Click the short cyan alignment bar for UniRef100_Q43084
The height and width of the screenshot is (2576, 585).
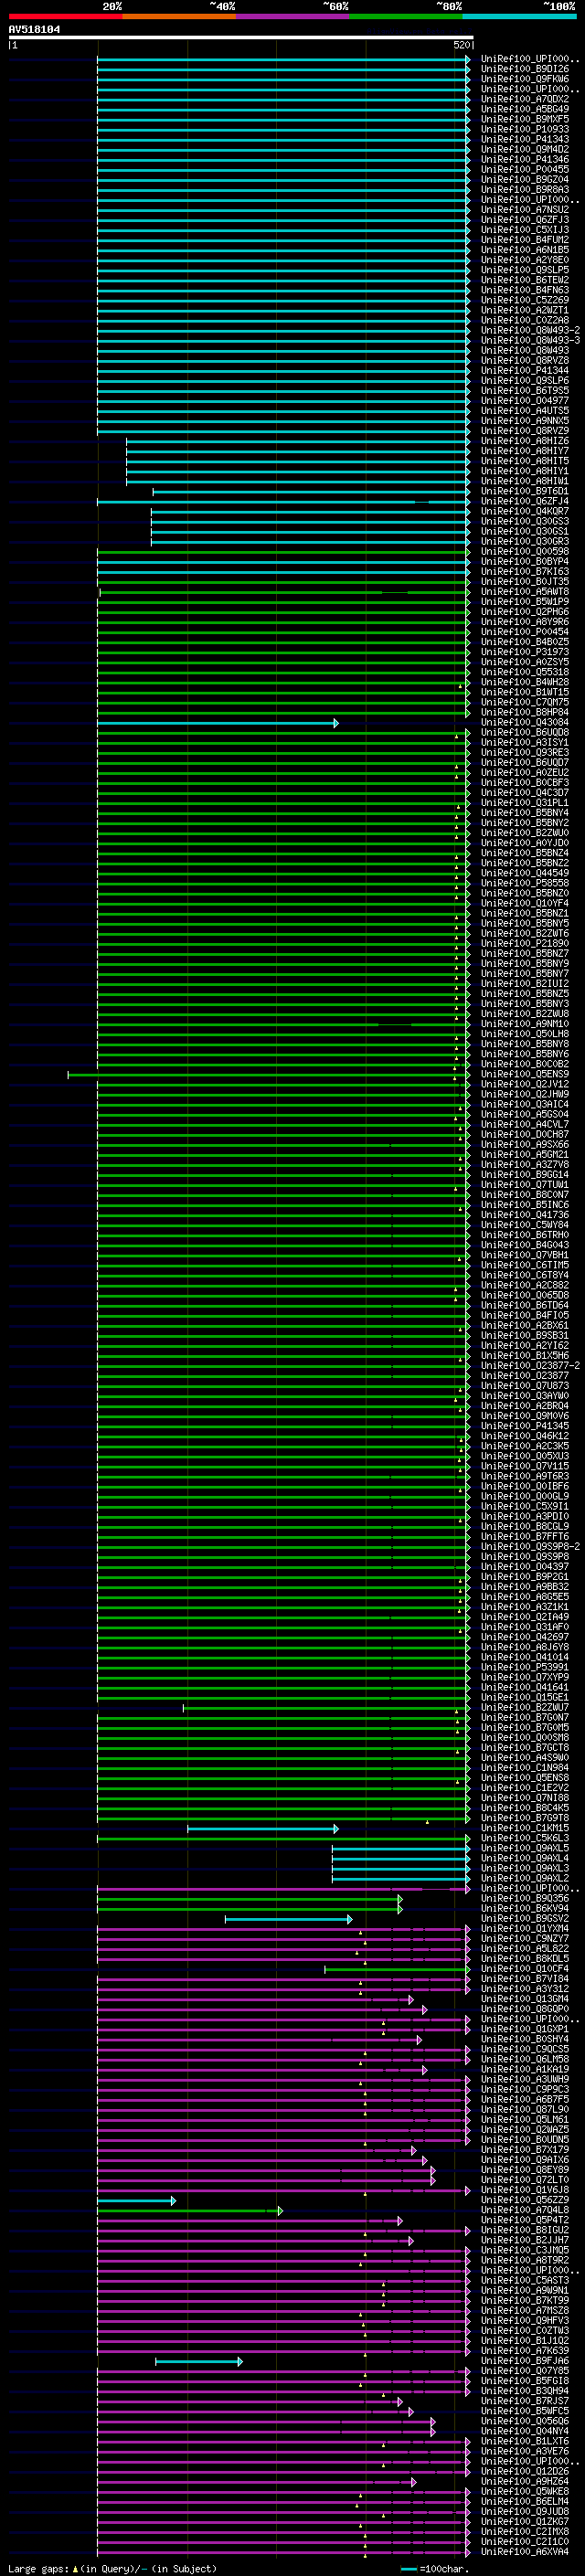tap(217, 723)
